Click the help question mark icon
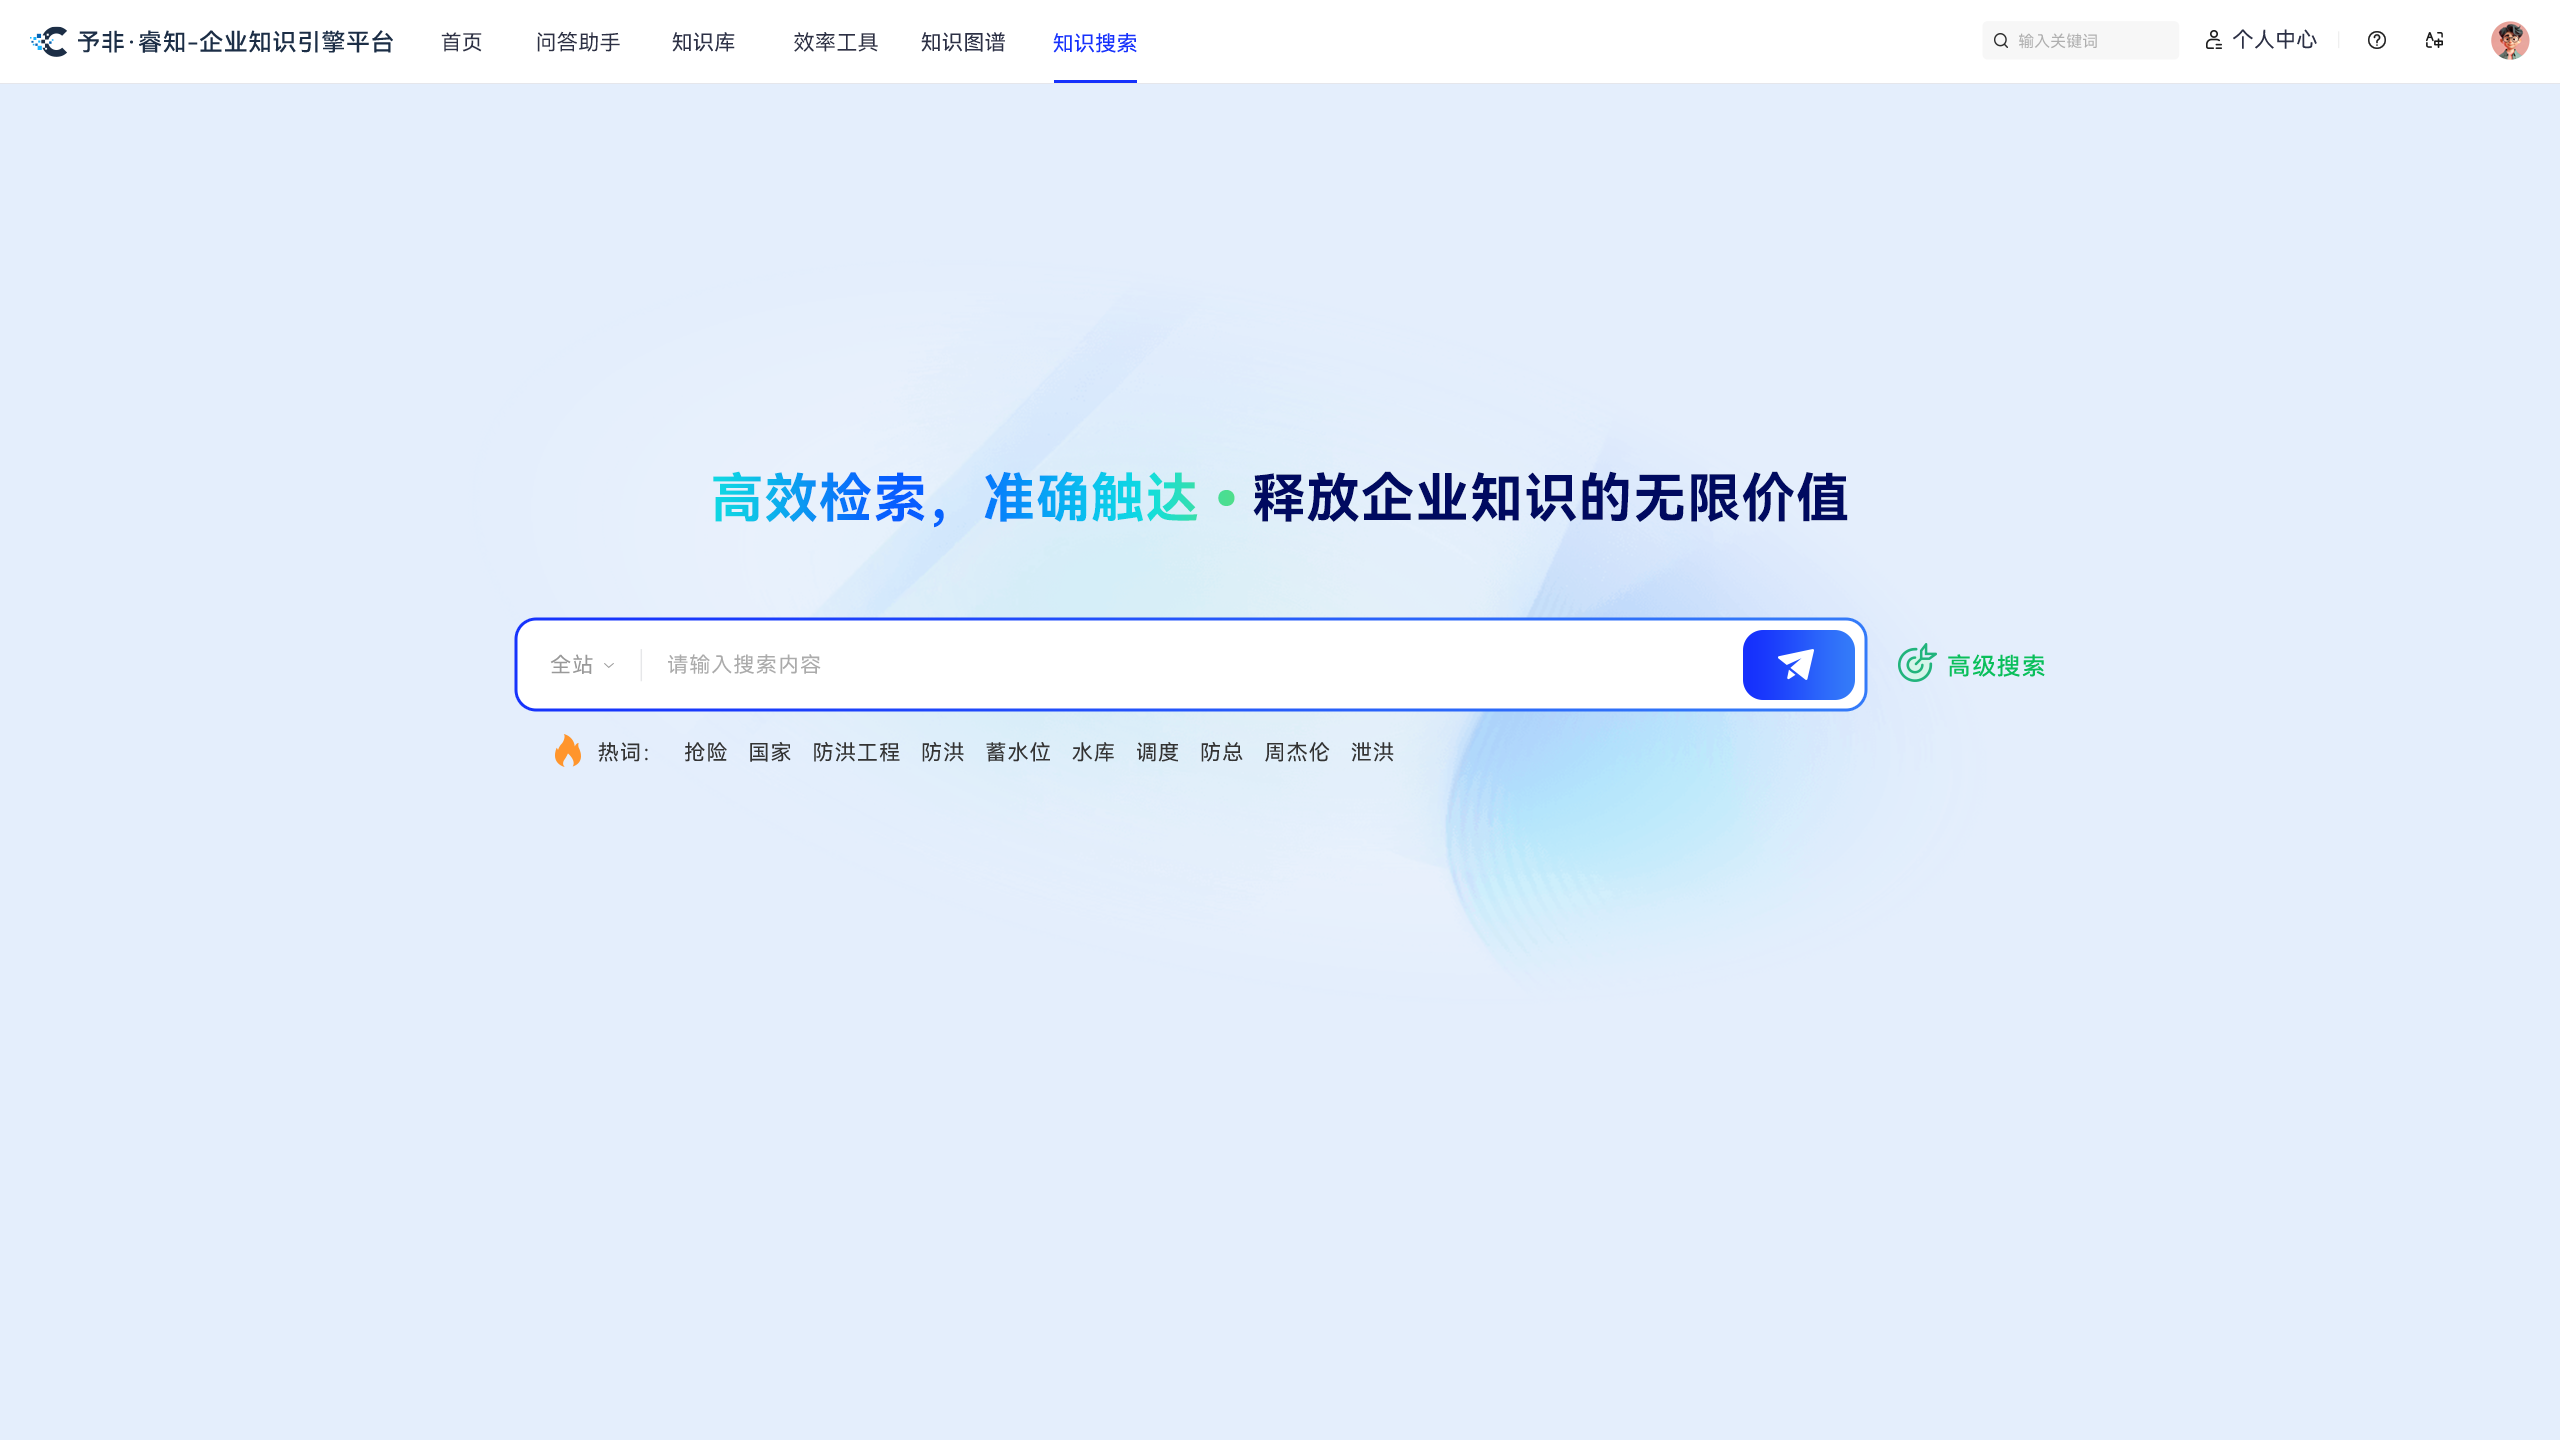This screenshot has height=1440, width=2560. (2377, 40)
